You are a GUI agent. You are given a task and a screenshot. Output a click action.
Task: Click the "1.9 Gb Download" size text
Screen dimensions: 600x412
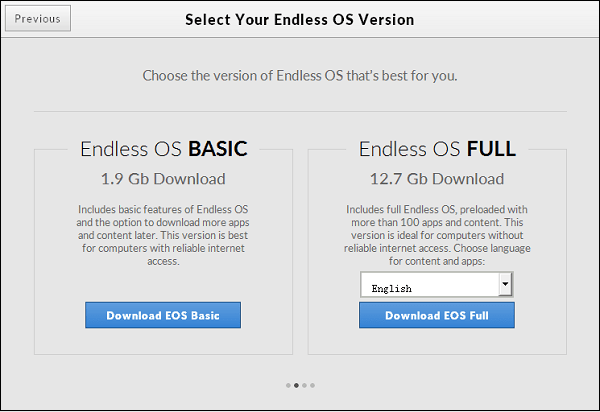(163, 180)
